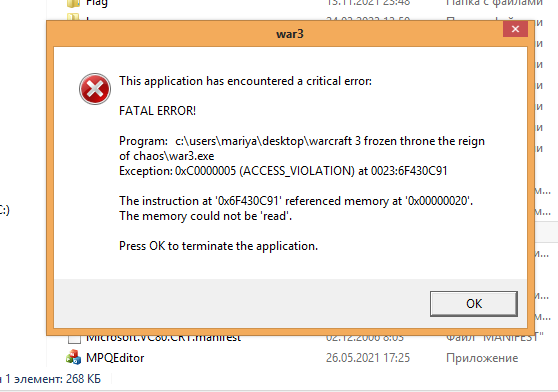558x392 pixels.
Task: Click the ACCESS_VIOLATION exception line
Action: coord(283,171)
